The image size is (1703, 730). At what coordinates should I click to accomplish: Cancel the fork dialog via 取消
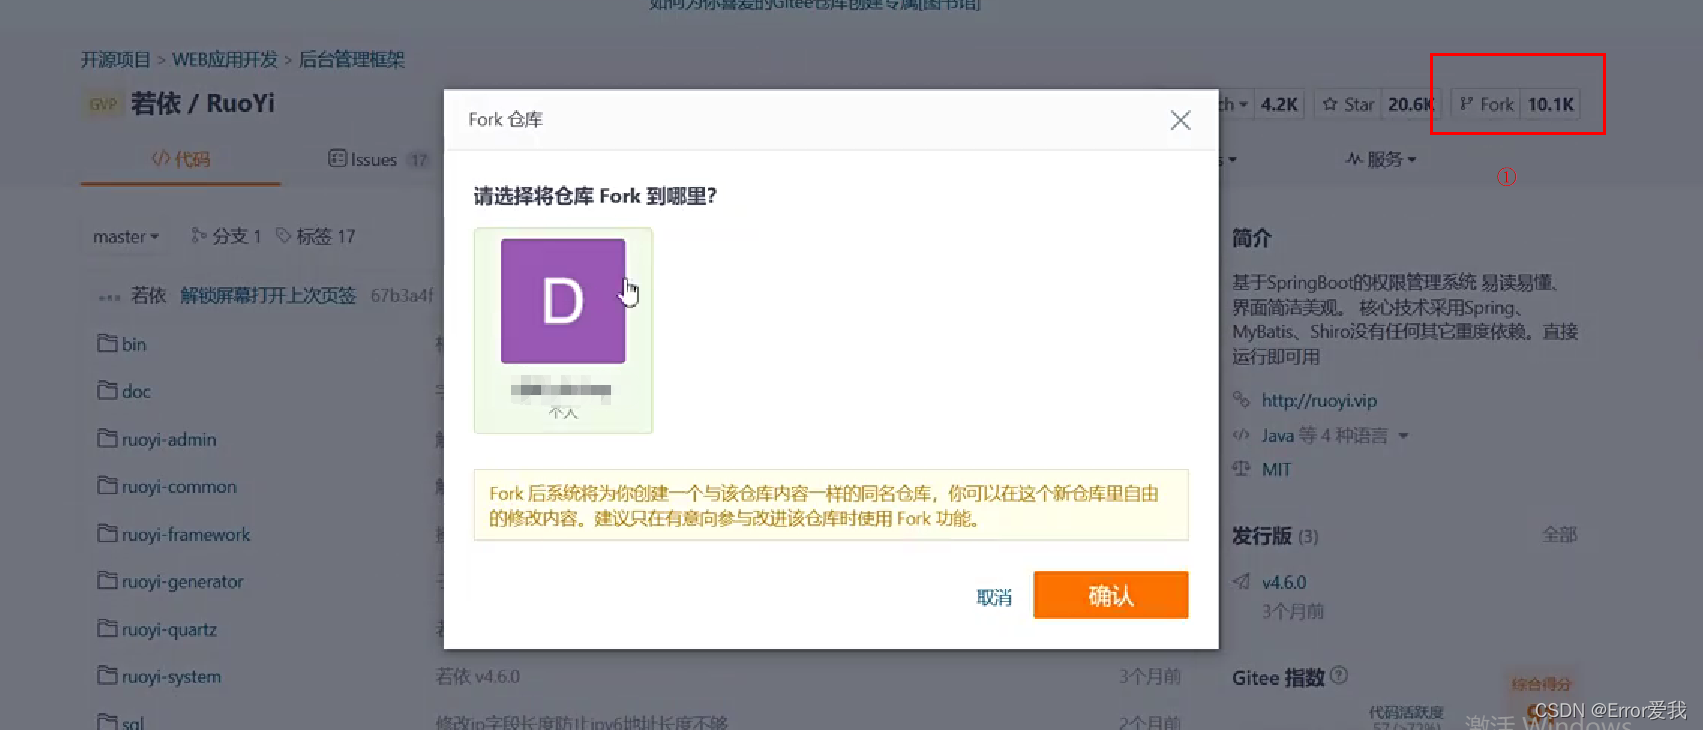(x=994, y=597)
